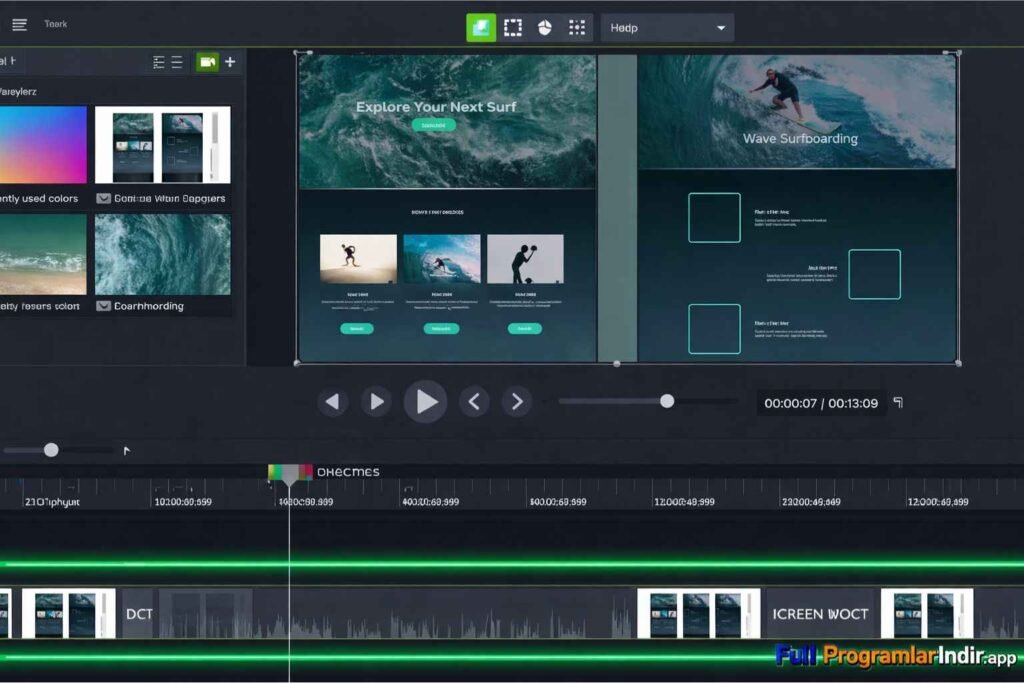Click the Track menu item in the top bar
Screen dimensions: 1024x683
[x=55, y=23]
